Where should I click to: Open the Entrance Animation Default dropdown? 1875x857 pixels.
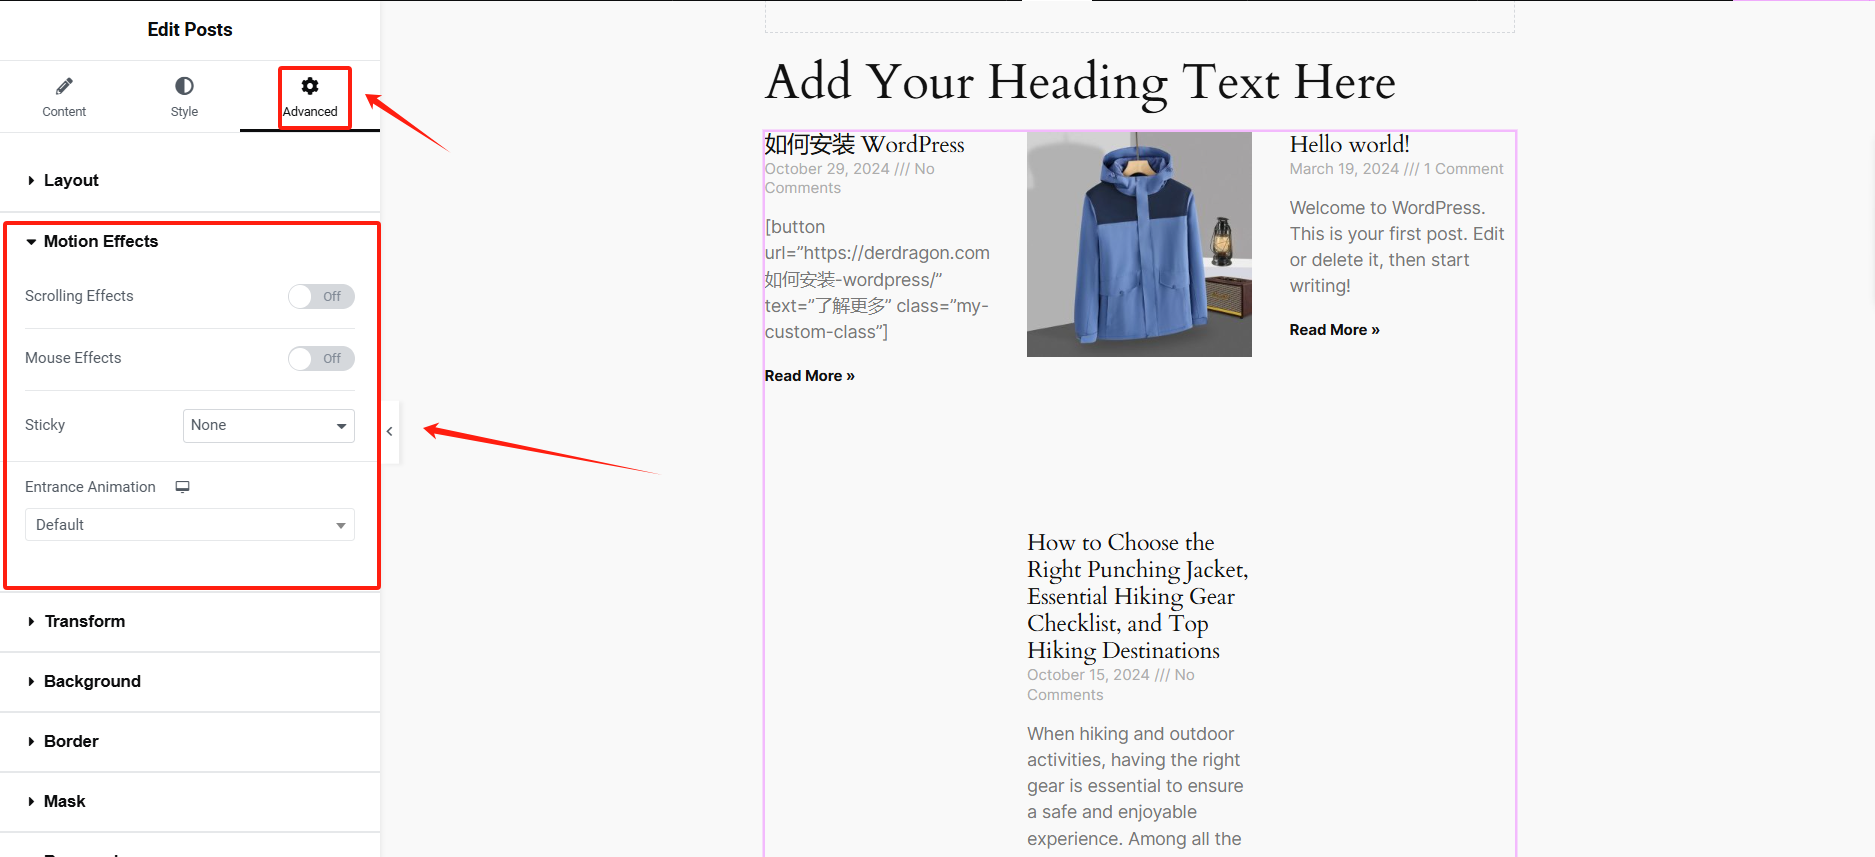click(x=190, y=525)
